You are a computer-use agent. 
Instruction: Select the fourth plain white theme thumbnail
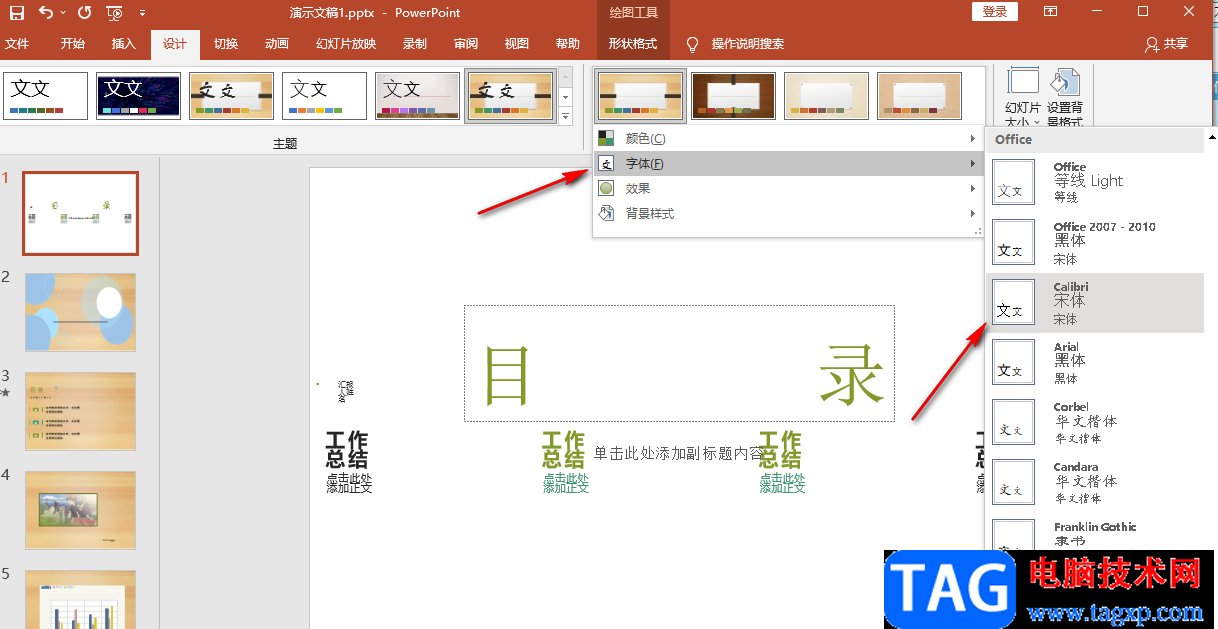(324, 96)
